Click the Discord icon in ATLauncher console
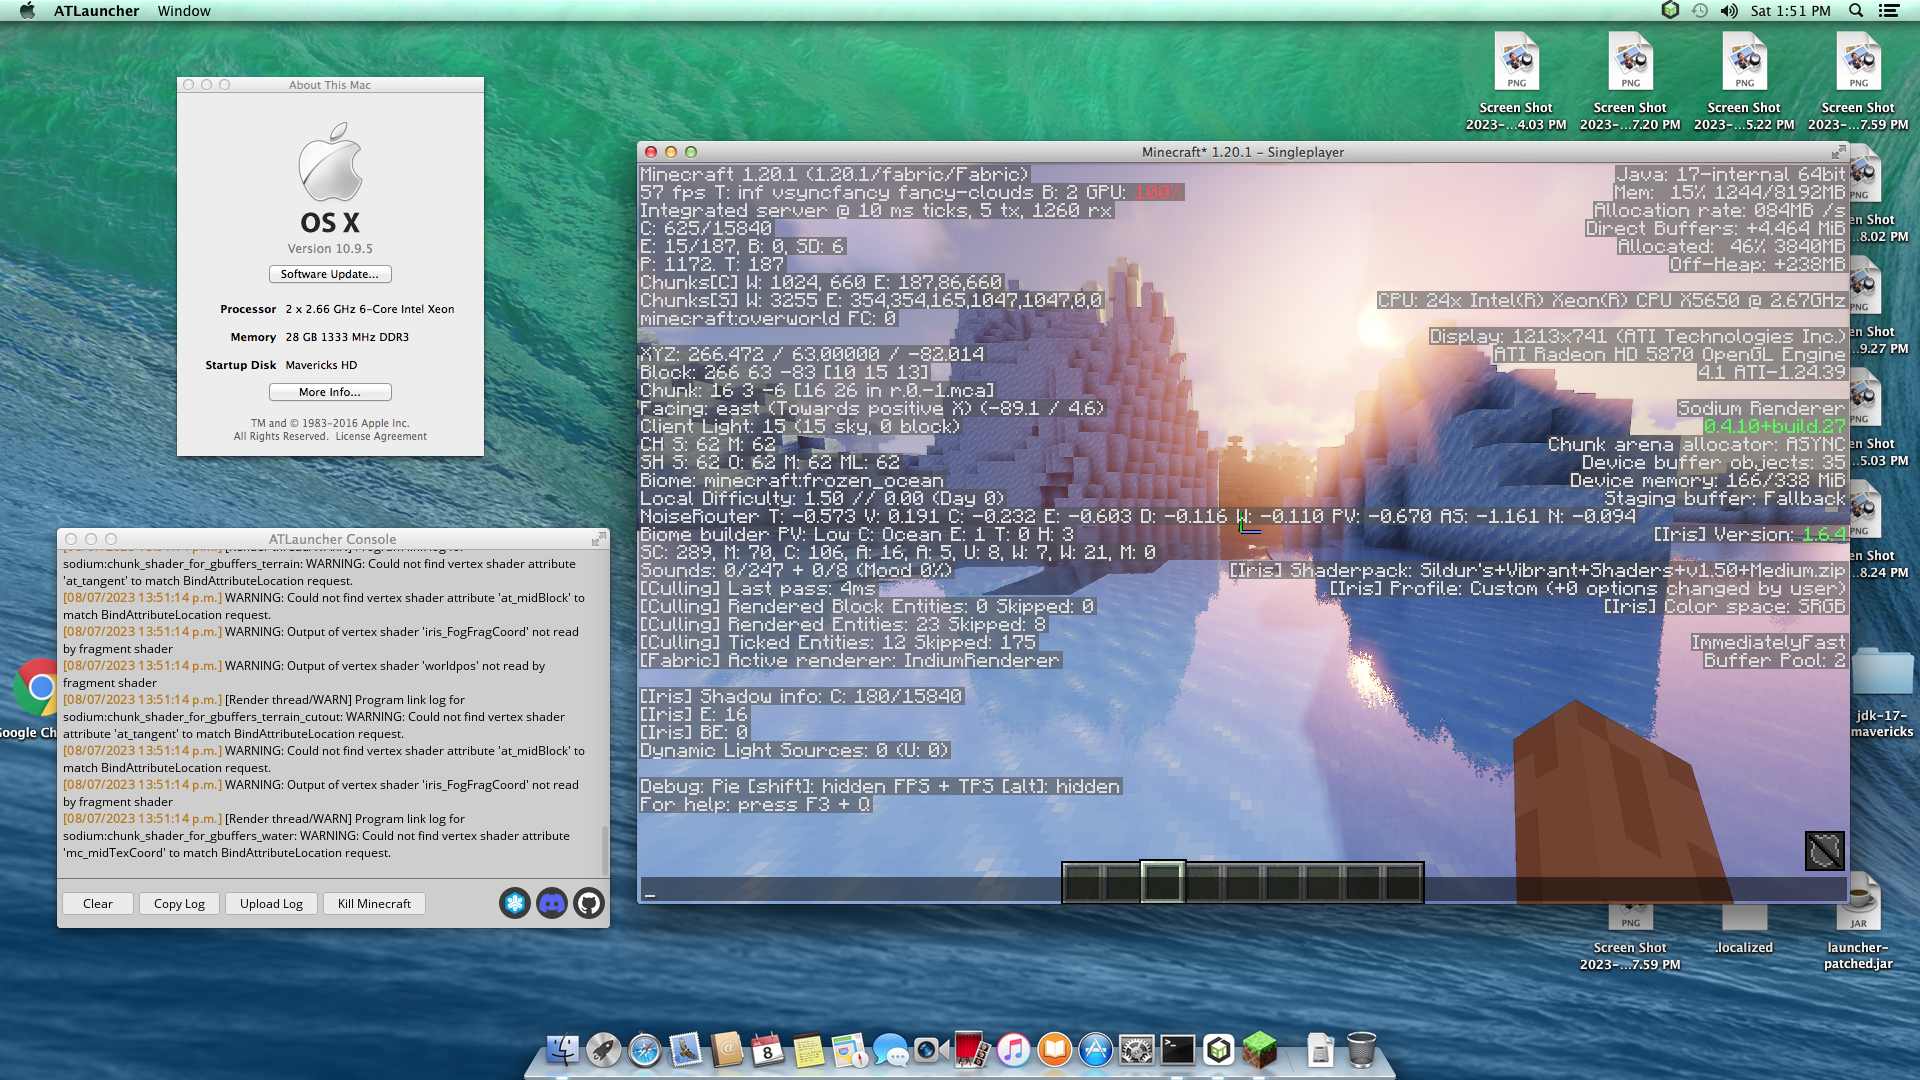The image size is (1920, 1080). coord(551,903)
